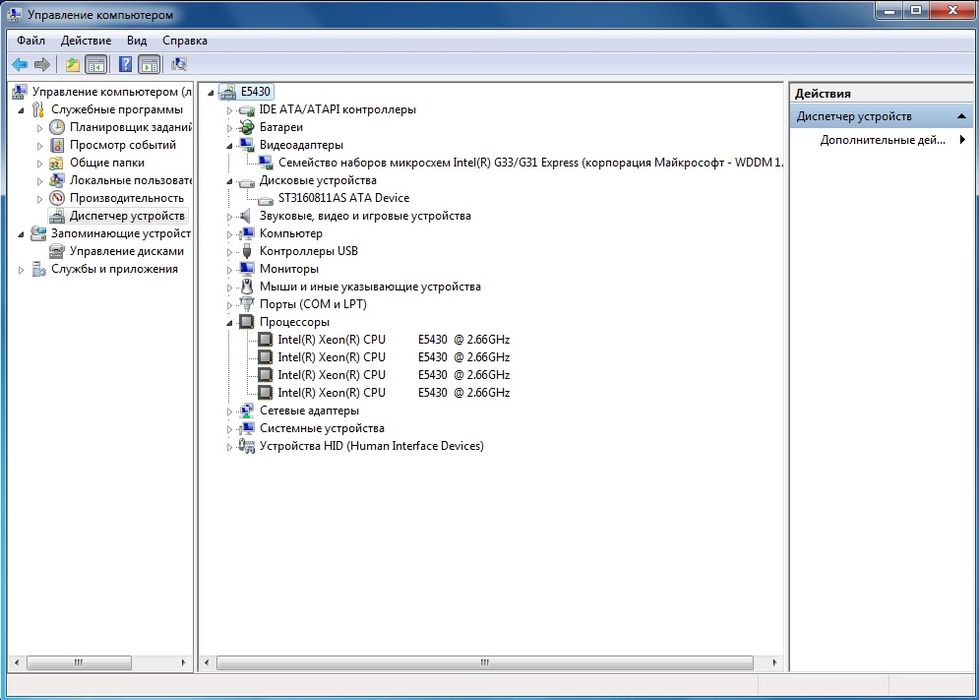Image resolution: width=979 pixels, height=700 pixels.
Task: Expand the Системные устройства node
Action: pos(229,429)
